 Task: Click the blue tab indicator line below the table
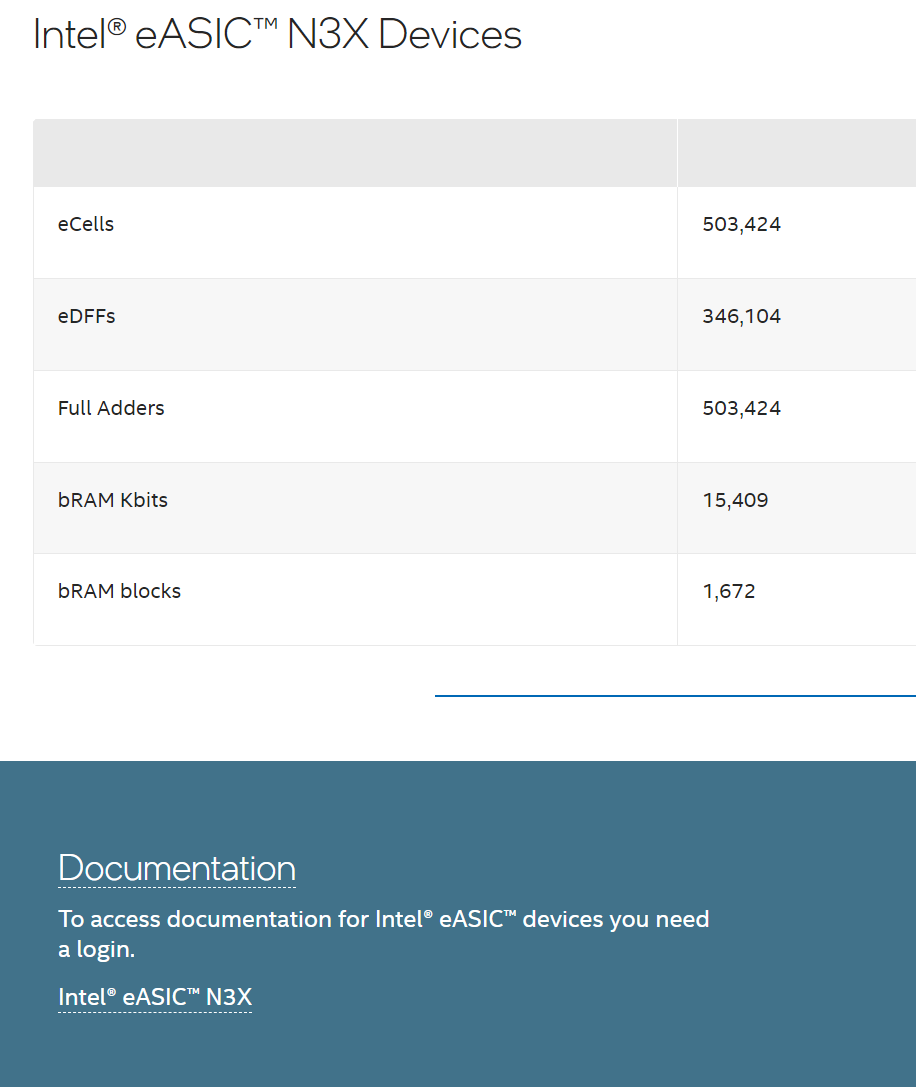point(674,692)
